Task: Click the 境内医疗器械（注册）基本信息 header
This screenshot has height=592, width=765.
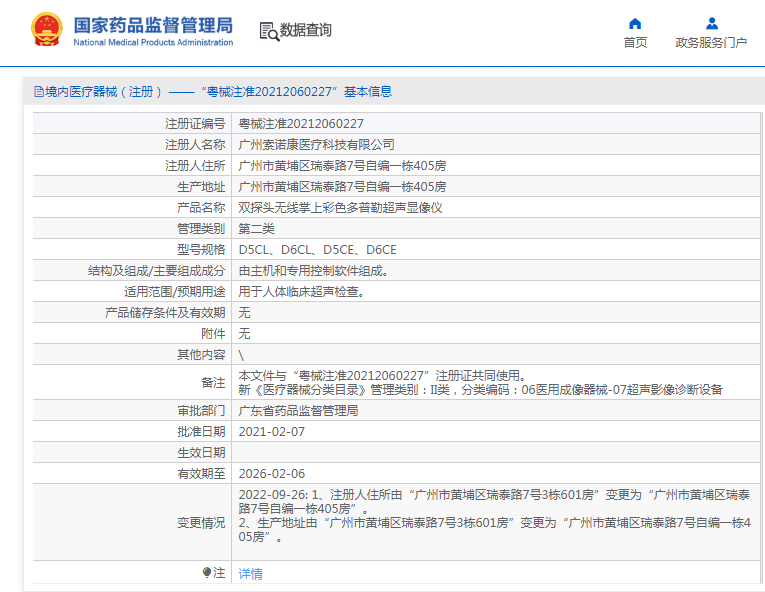Action: coord(213,91)
